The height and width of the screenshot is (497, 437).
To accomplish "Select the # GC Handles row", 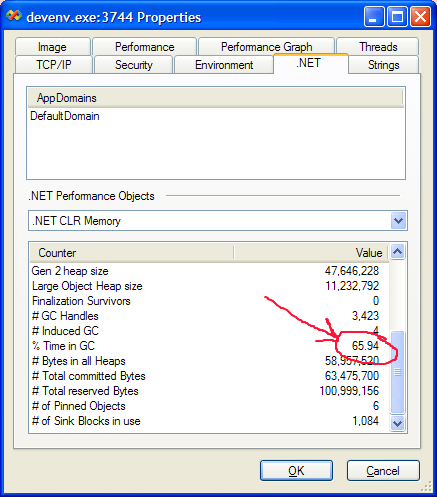I will (x=209, y=316).
